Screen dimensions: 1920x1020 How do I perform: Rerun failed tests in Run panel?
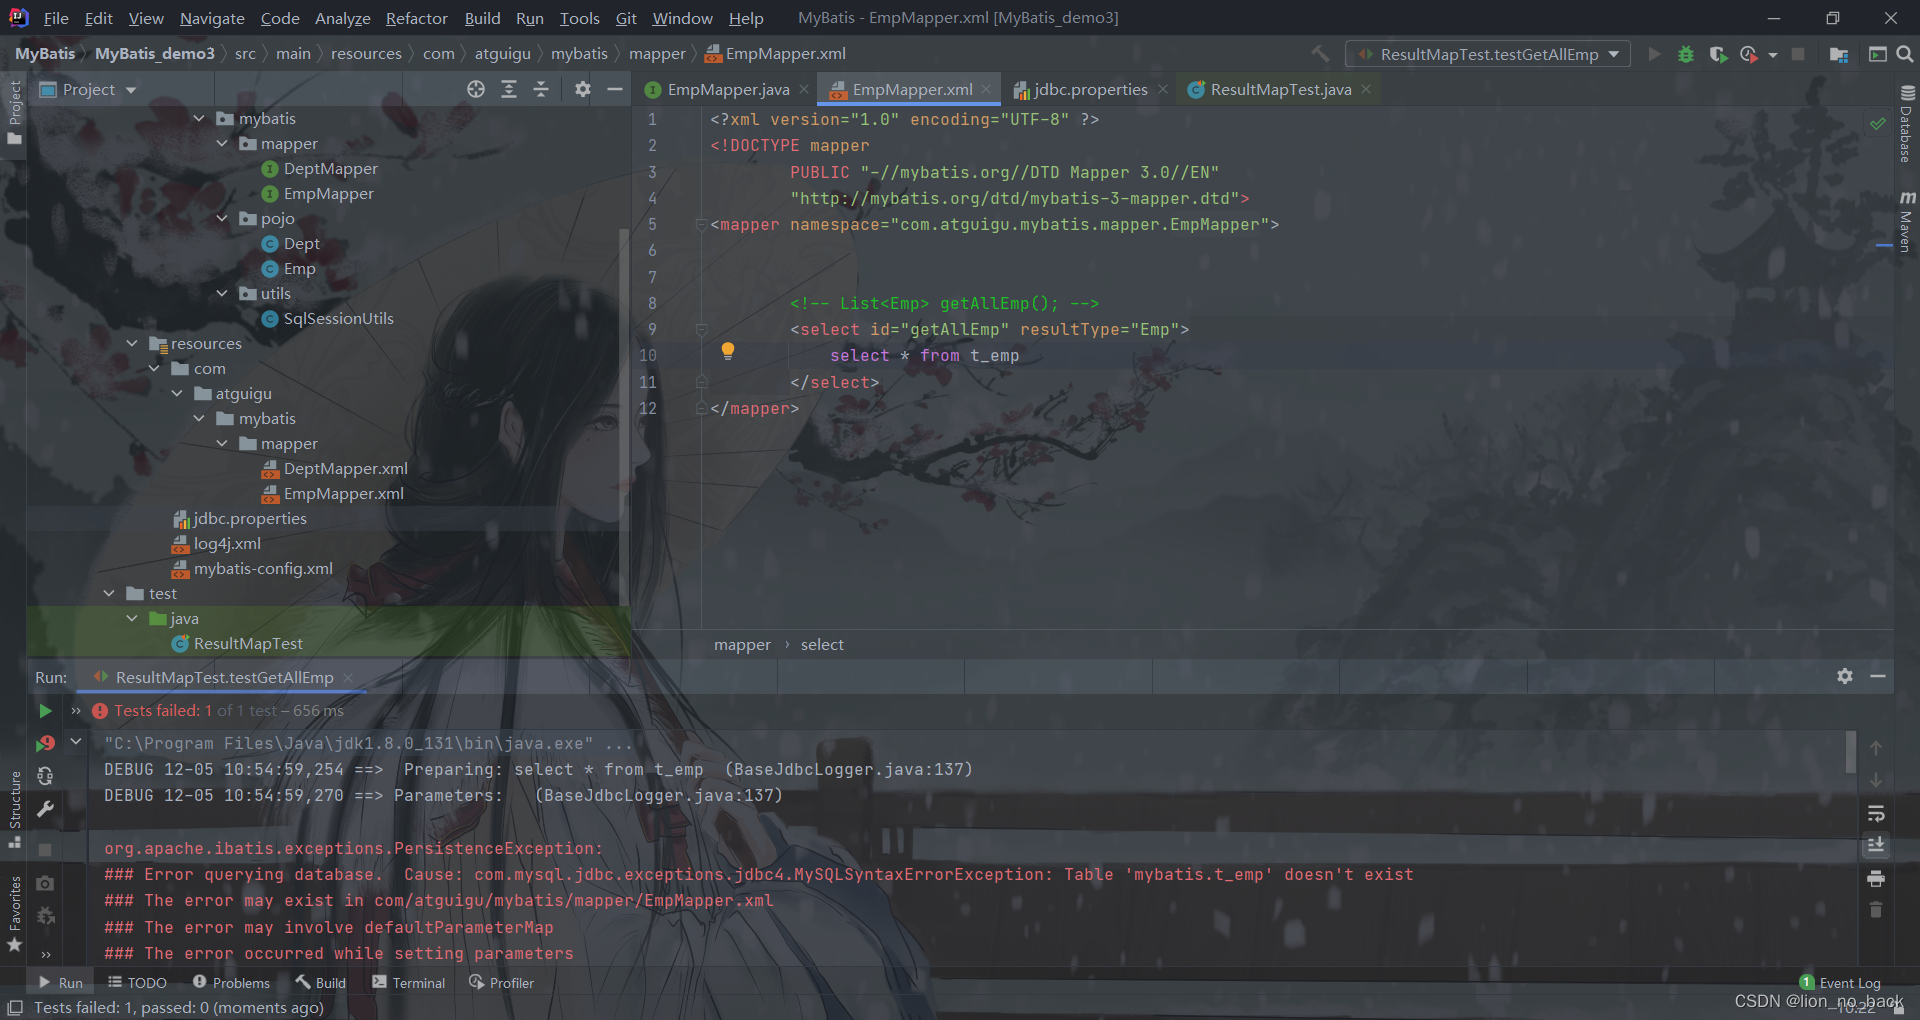click(x=45, y=743)
